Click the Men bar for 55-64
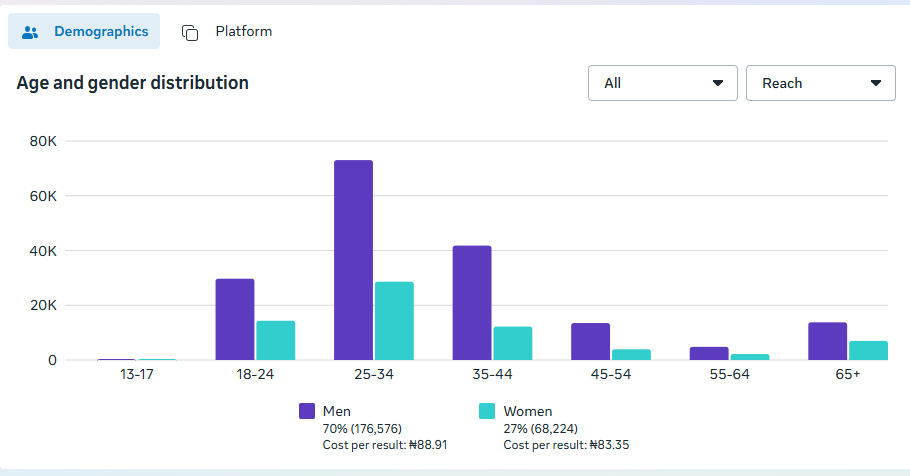The width and height of the screenshot is (910, 476). (709, 354)
